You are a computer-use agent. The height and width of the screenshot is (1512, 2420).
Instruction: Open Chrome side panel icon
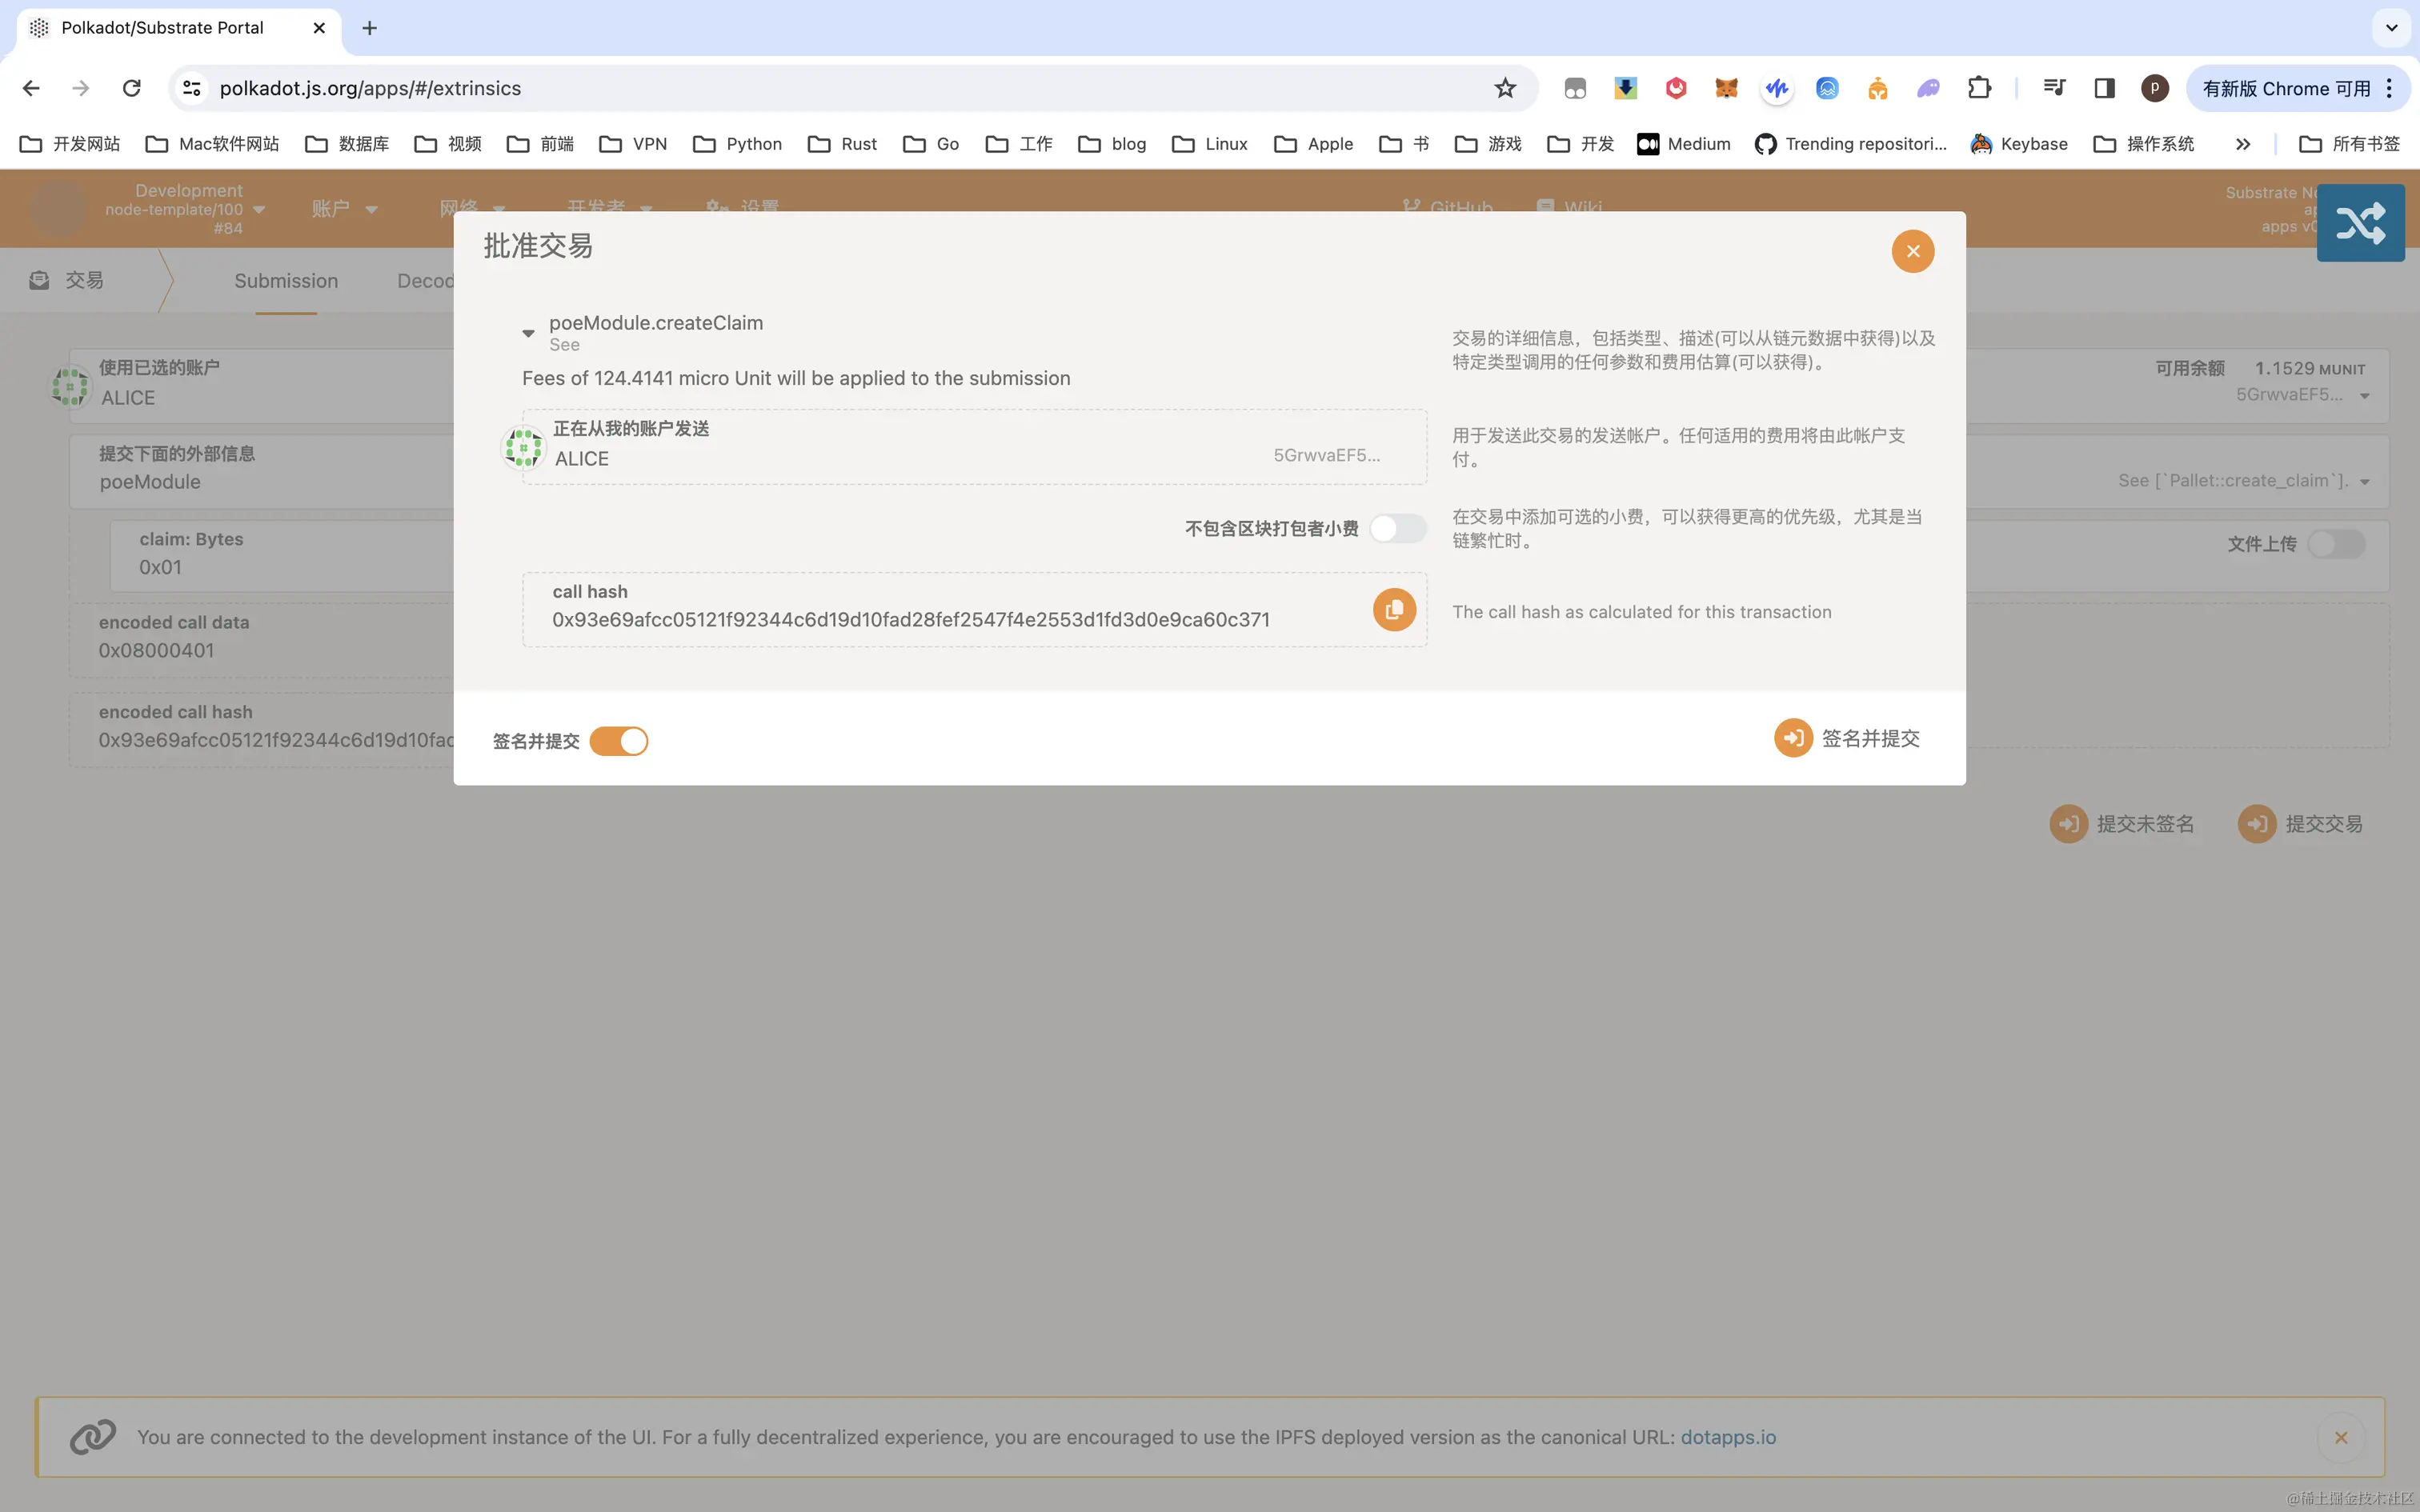(x=2104, y=88)
